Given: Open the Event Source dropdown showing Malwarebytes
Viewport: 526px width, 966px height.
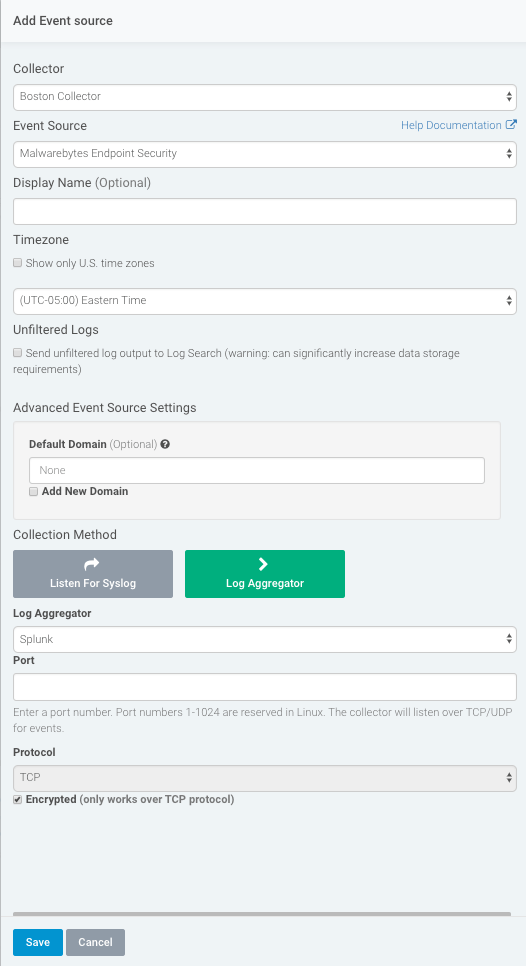Looking at the screenshot, I should [x=265, y=154].
